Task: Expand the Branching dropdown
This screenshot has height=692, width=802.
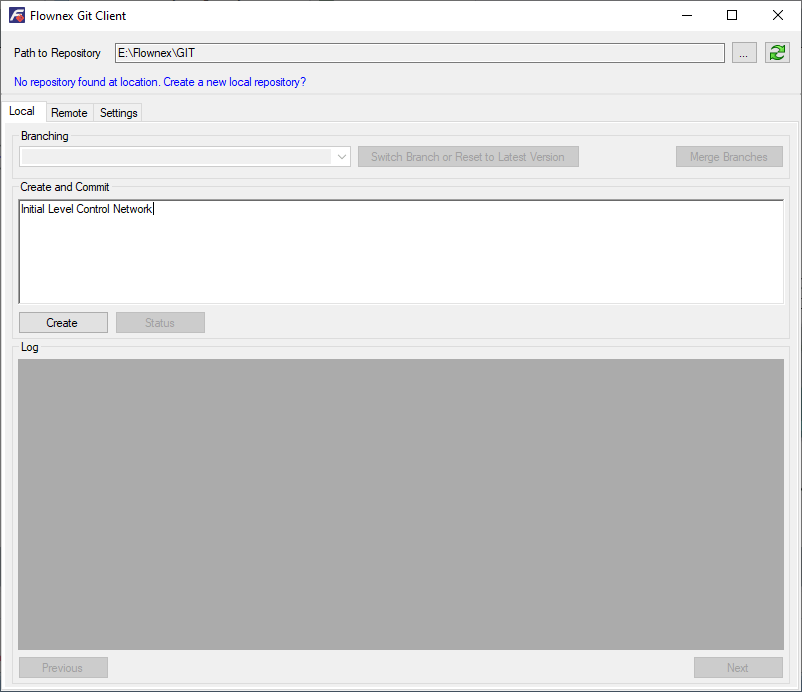Action: (x=341, y=156)
